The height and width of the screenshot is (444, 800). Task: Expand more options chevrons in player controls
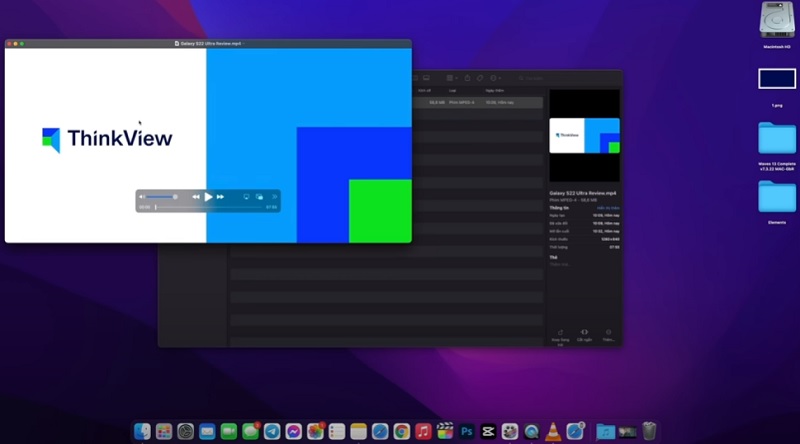274,197
